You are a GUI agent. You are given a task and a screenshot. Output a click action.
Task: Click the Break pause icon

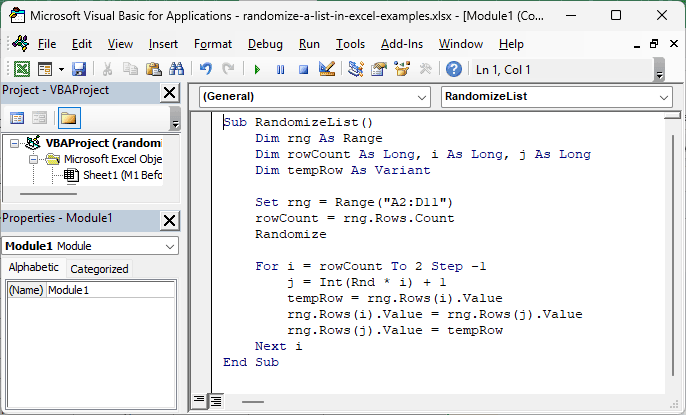[280, 70]
